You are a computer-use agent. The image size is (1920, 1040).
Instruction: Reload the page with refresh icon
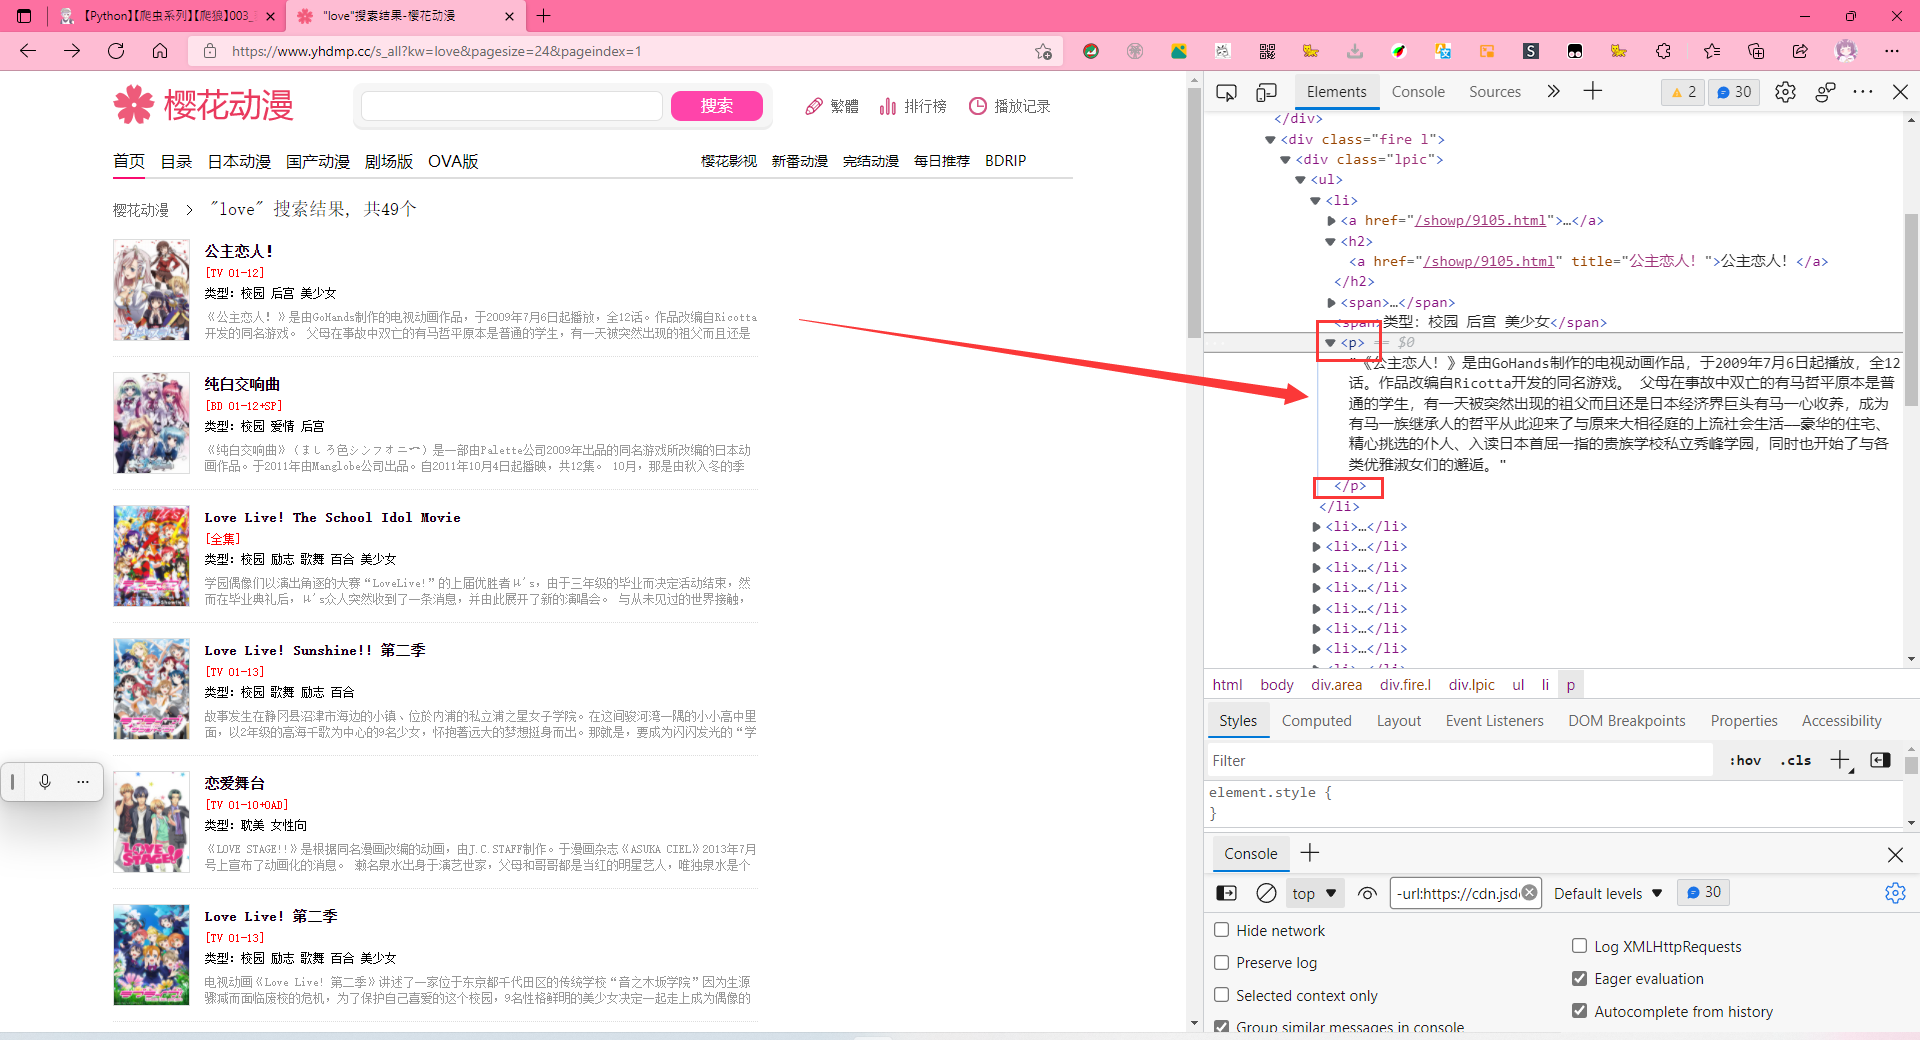coord(116,51)
